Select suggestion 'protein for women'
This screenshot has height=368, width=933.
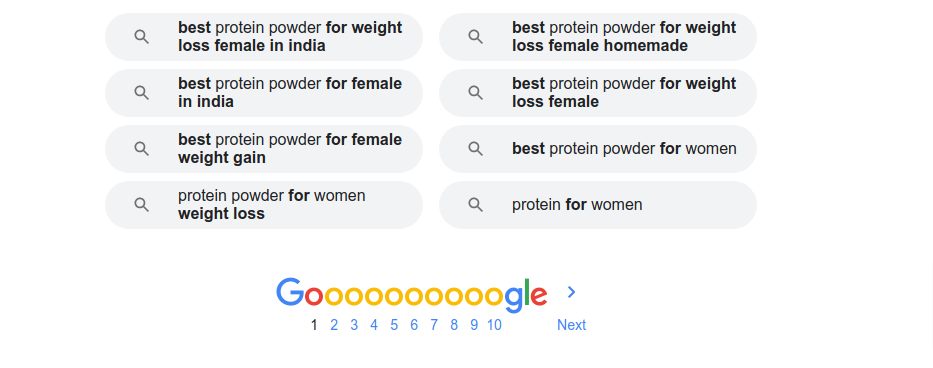pyautogui.click(x=597, y=205)
